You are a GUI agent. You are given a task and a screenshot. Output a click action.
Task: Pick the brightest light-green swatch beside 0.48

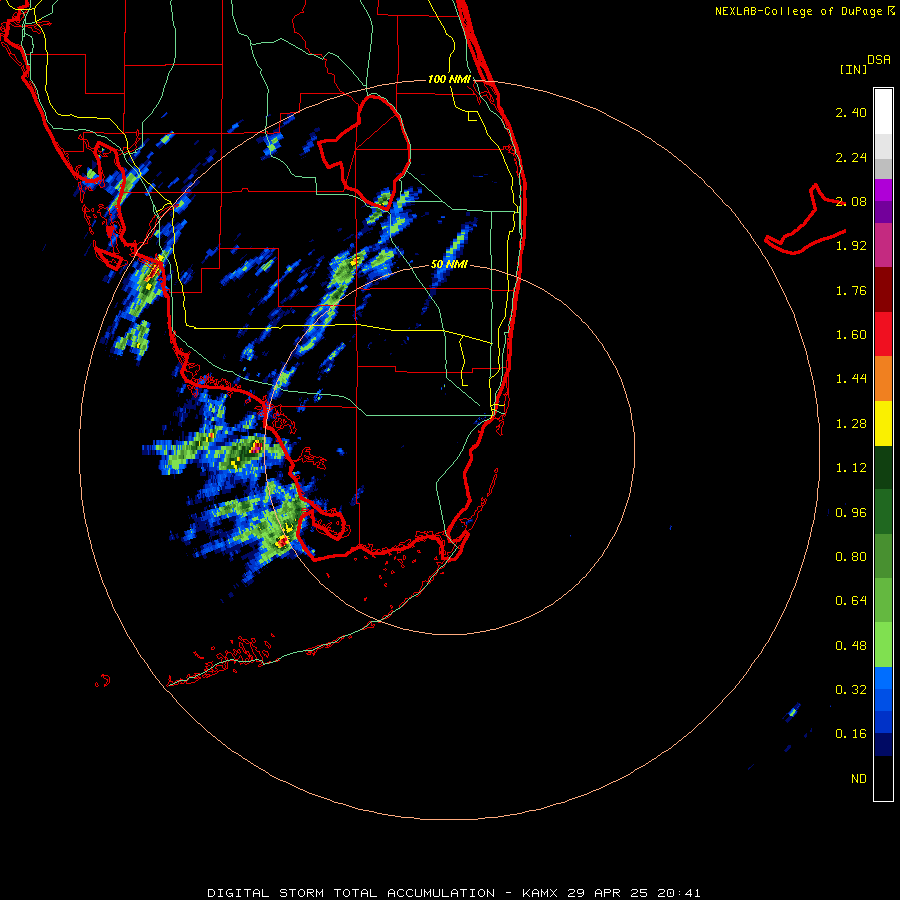coord(883,645)
